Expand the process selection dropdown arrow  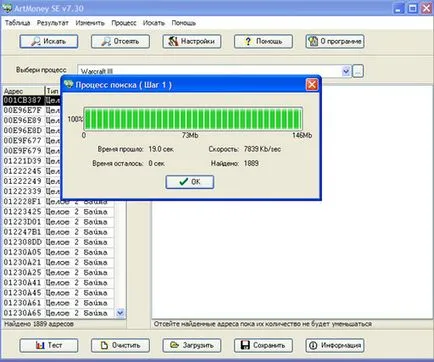click(346, 71)
